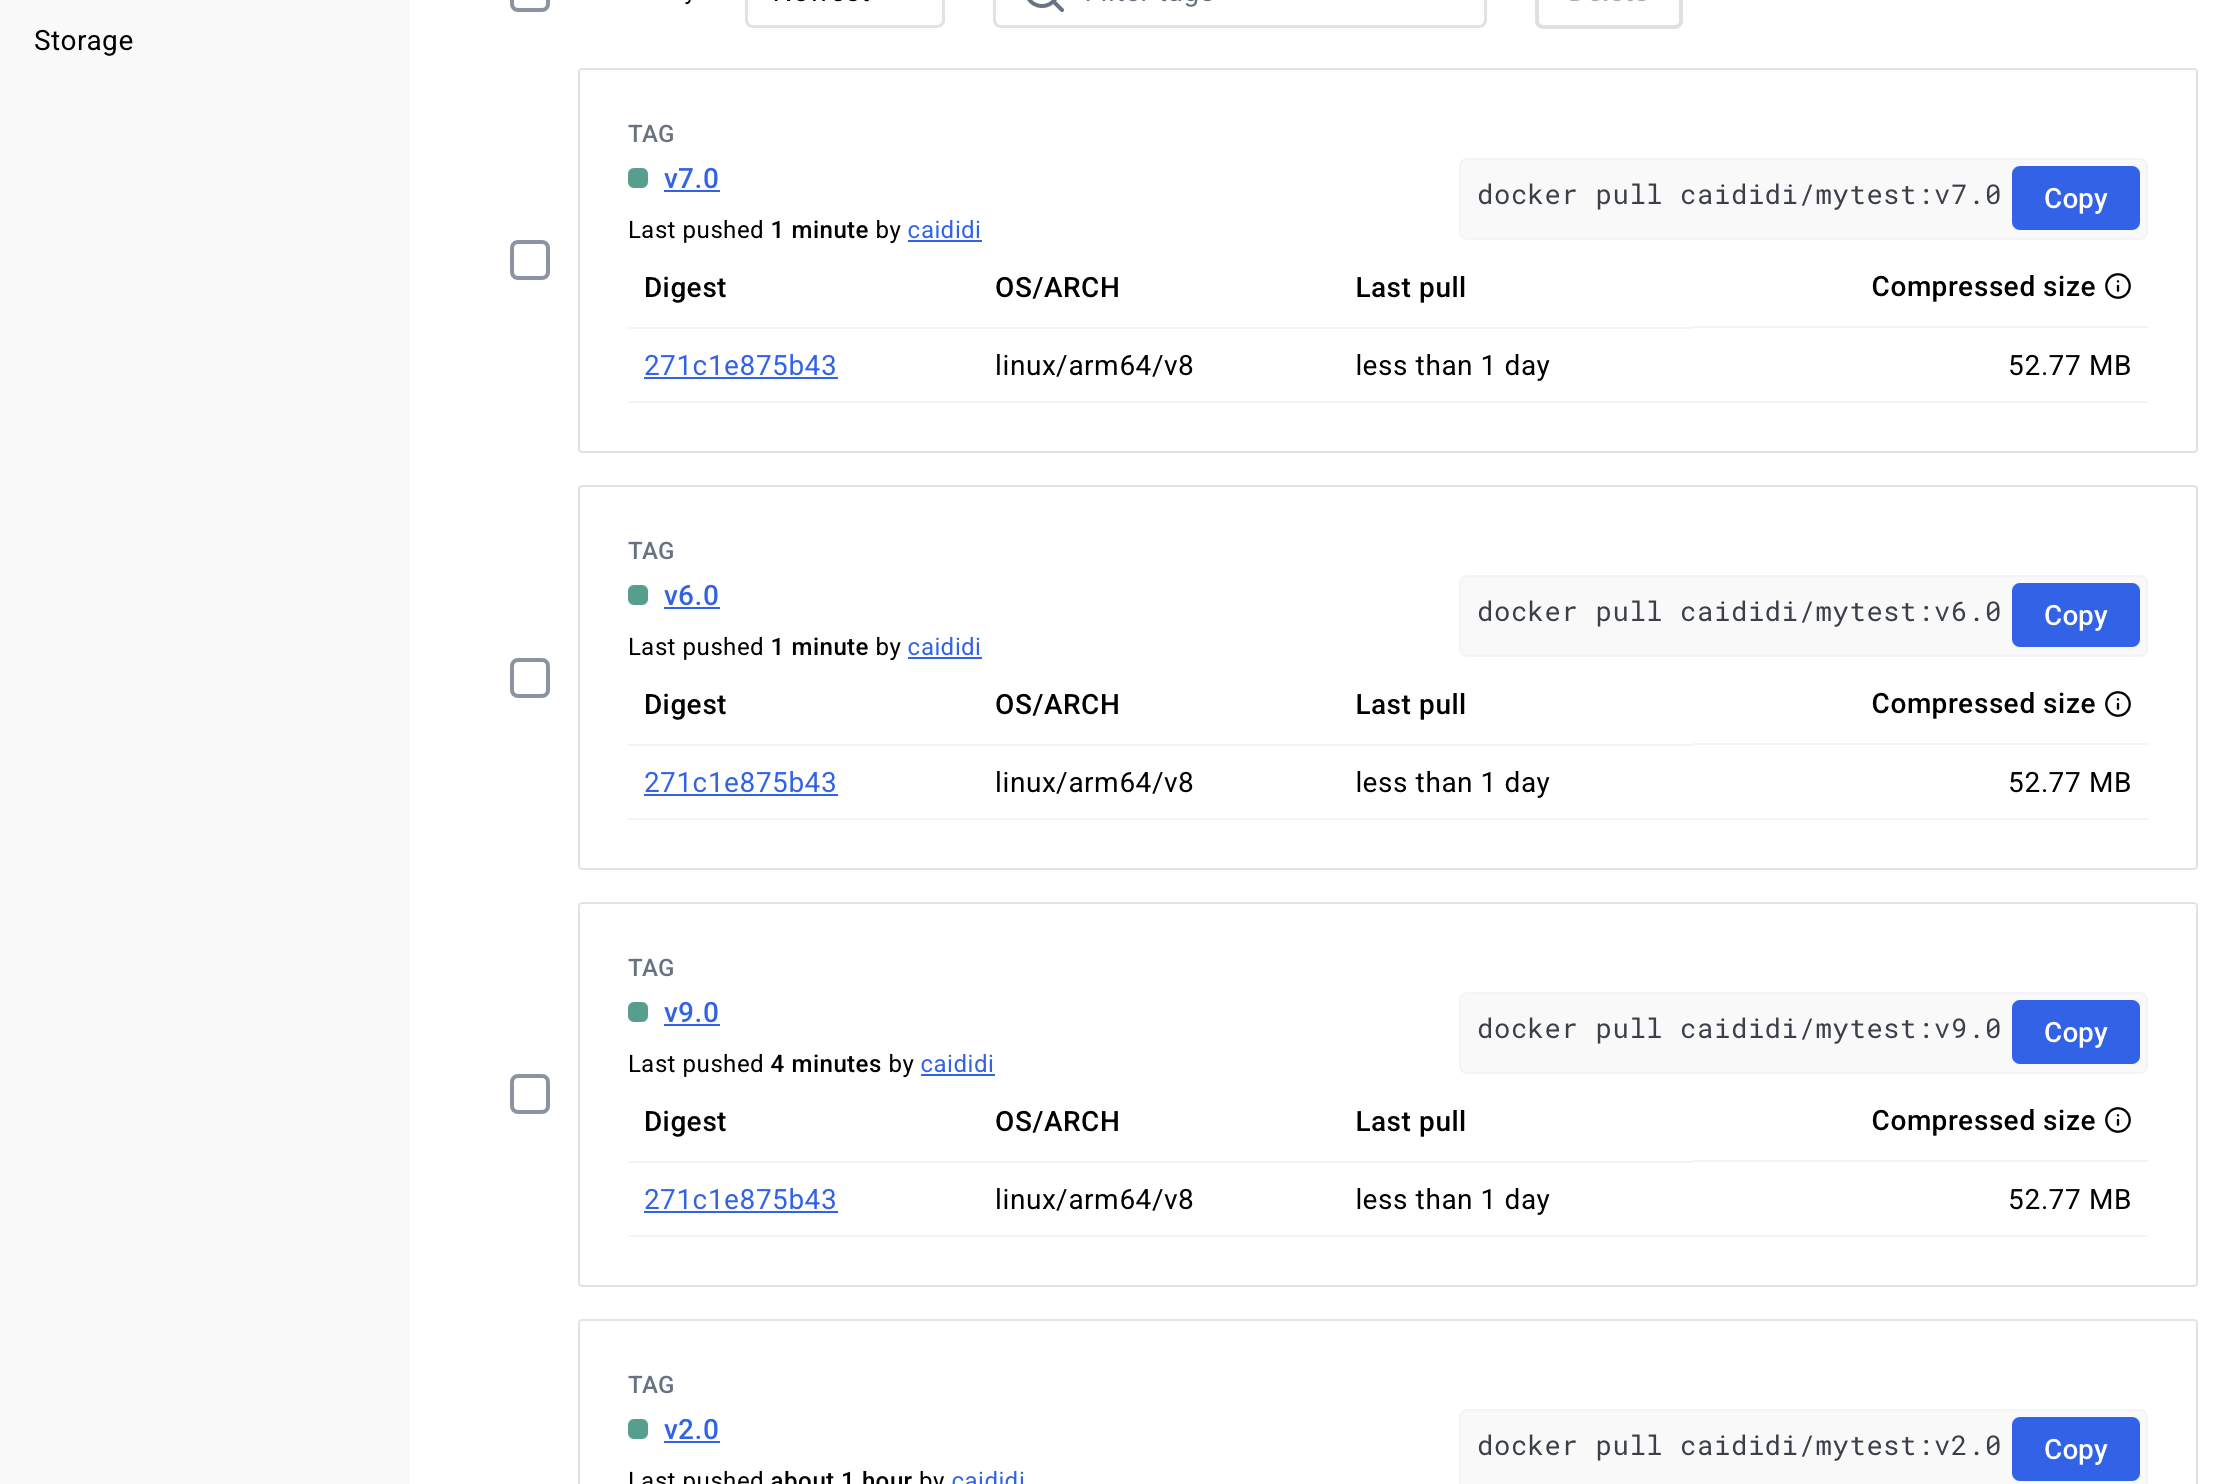This screenshot has width=2230, height=1484.
Task: Open digest 271c1e875b43 in the v9.0 card
Action: tap(740, 1199)
